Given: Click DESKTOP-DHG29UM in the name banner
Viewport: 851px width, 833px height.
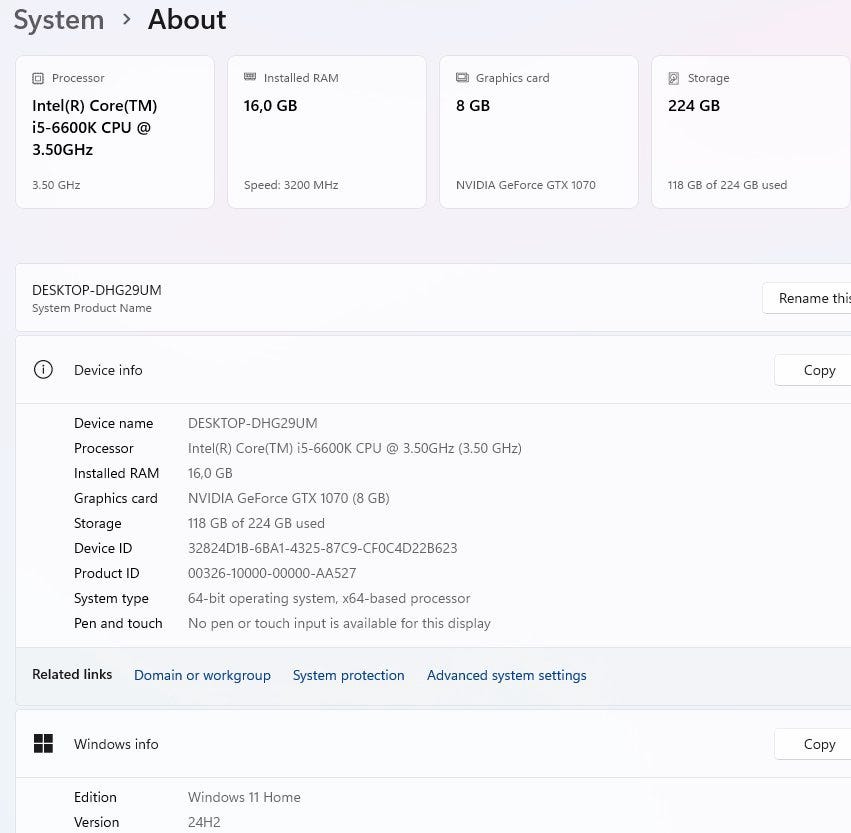Looking at the screenshot, I should 97,290.
